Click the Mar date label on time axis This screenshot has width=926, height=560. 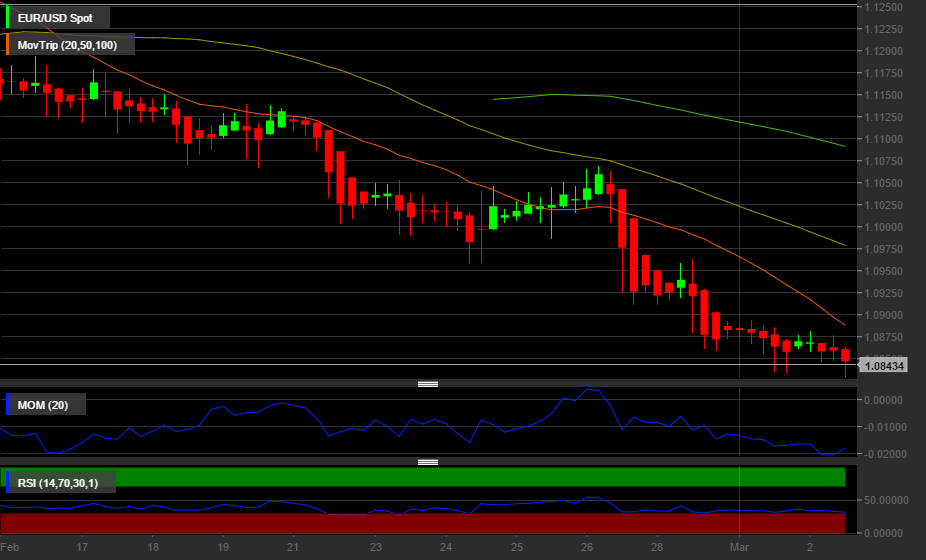point(738,547)
